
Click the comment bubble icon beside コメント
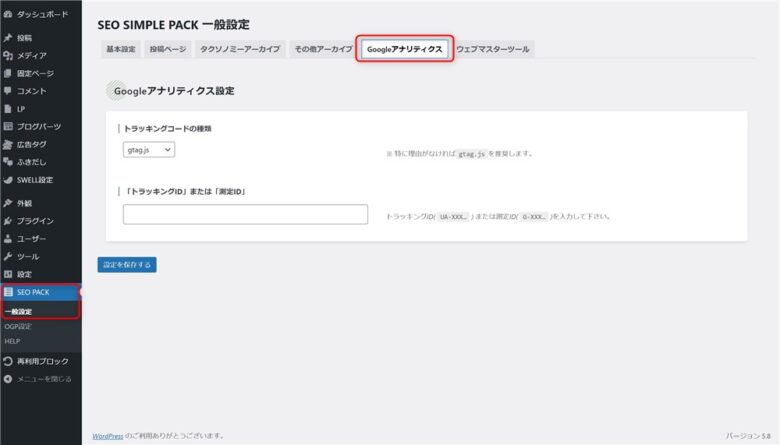(8, 91)
